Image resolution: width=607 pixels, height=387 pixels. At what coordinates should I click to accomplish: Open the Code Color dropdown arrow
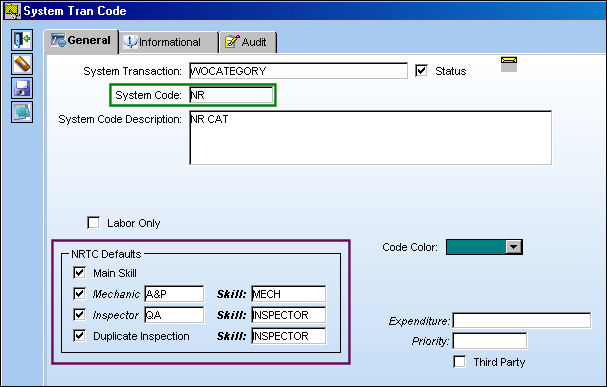coord(514,247)
